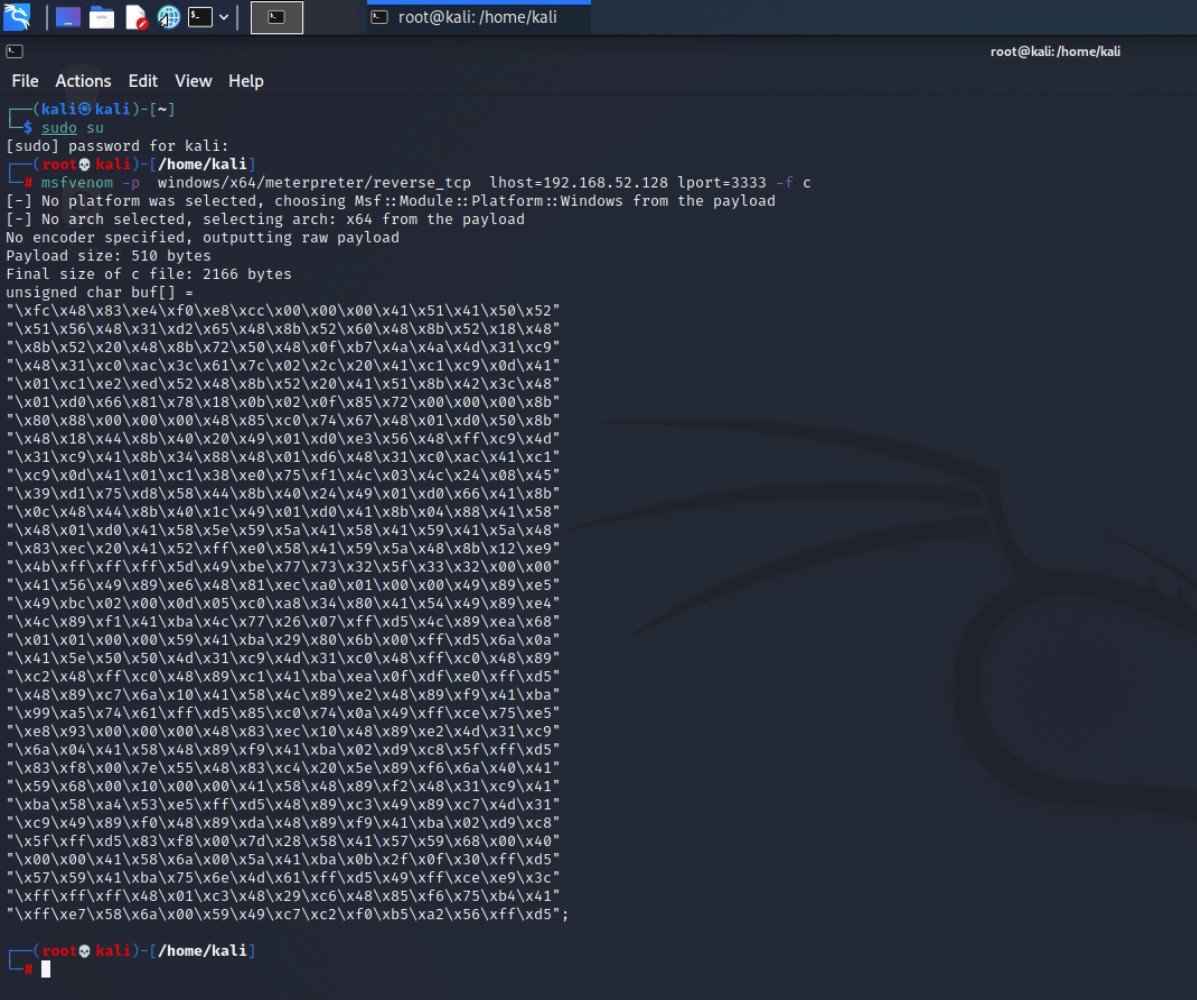The image size is (1197, 1000).
Task: Open the Help menu
Action: (246, 81)
